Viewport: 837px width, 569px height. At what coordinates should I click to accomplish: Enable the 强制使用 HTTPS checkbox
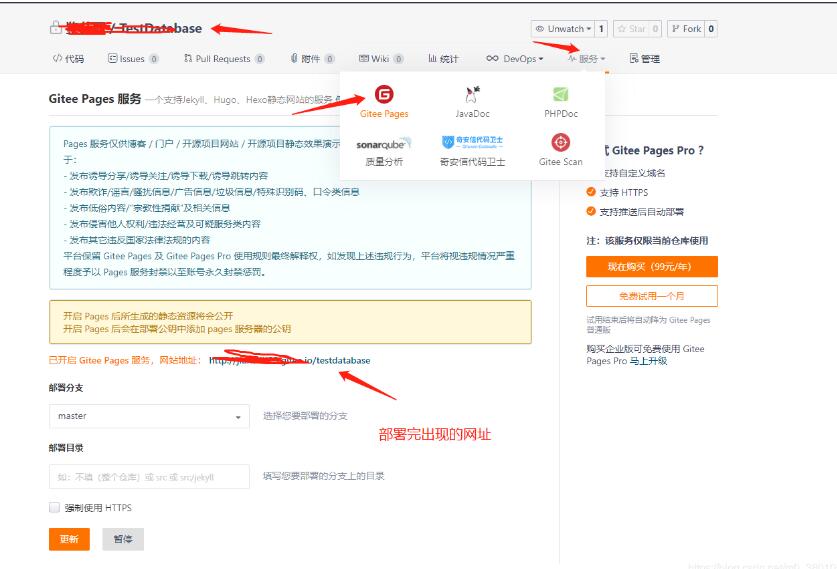[54, 508]
